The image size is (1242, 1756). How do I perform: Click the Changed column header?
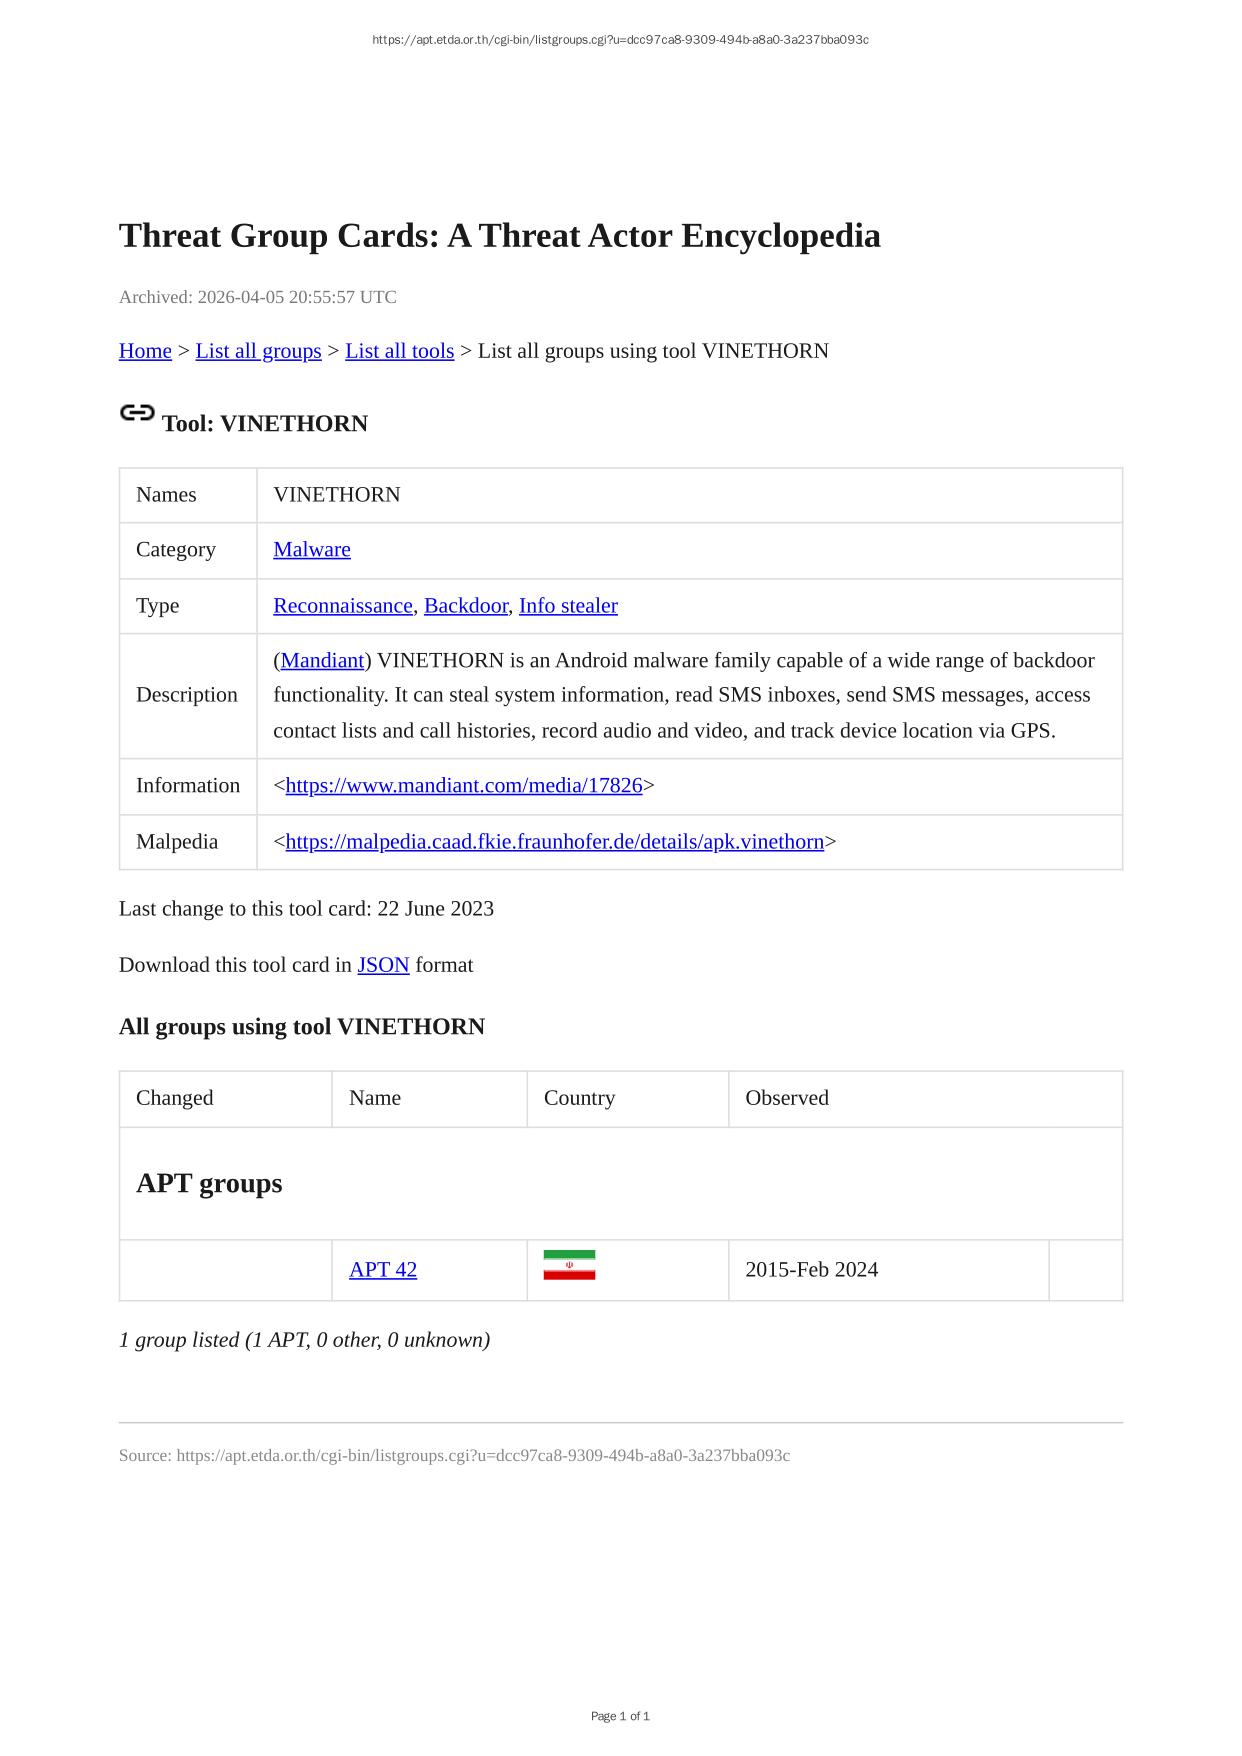[x=175, y=1098]
